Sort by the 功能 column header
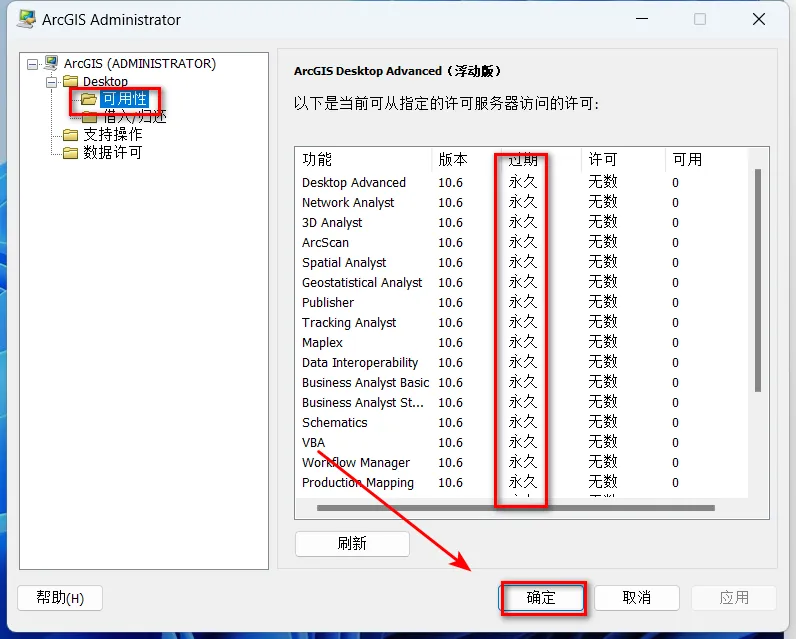This screenshot has width=796, height=639. coord(363,159)
